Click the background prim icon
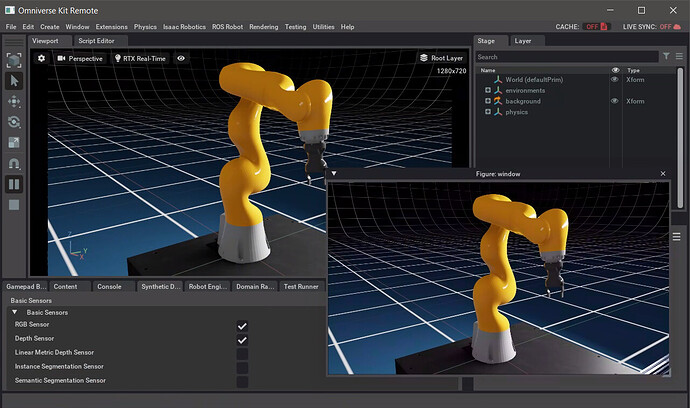 point(498,101)
